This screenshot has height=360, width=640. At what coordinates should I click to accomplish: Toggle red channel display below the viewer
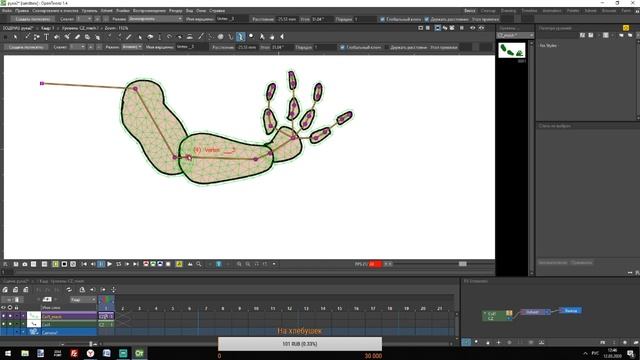click(x=146, y=264)
